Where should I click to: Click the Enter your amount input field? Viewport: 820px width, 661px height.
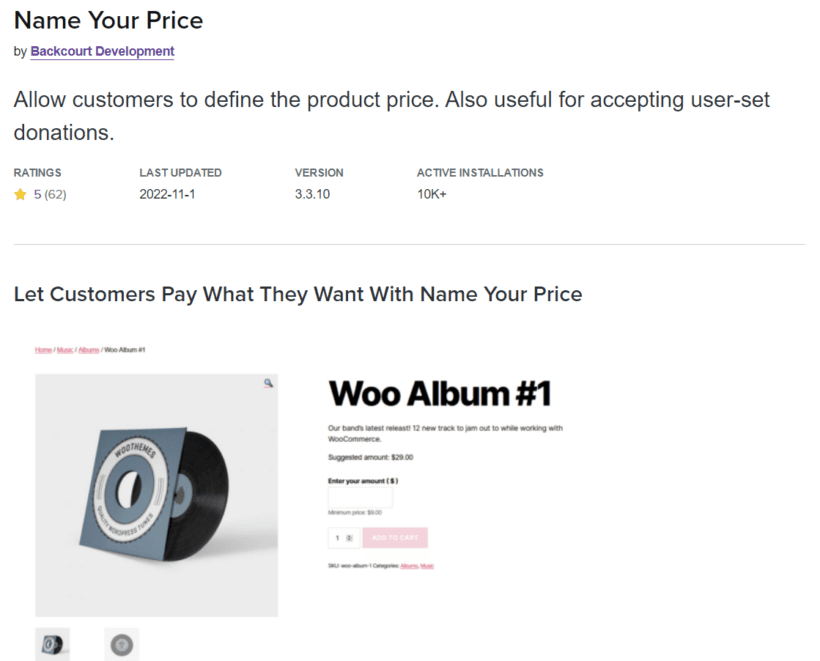click(361, 497)
